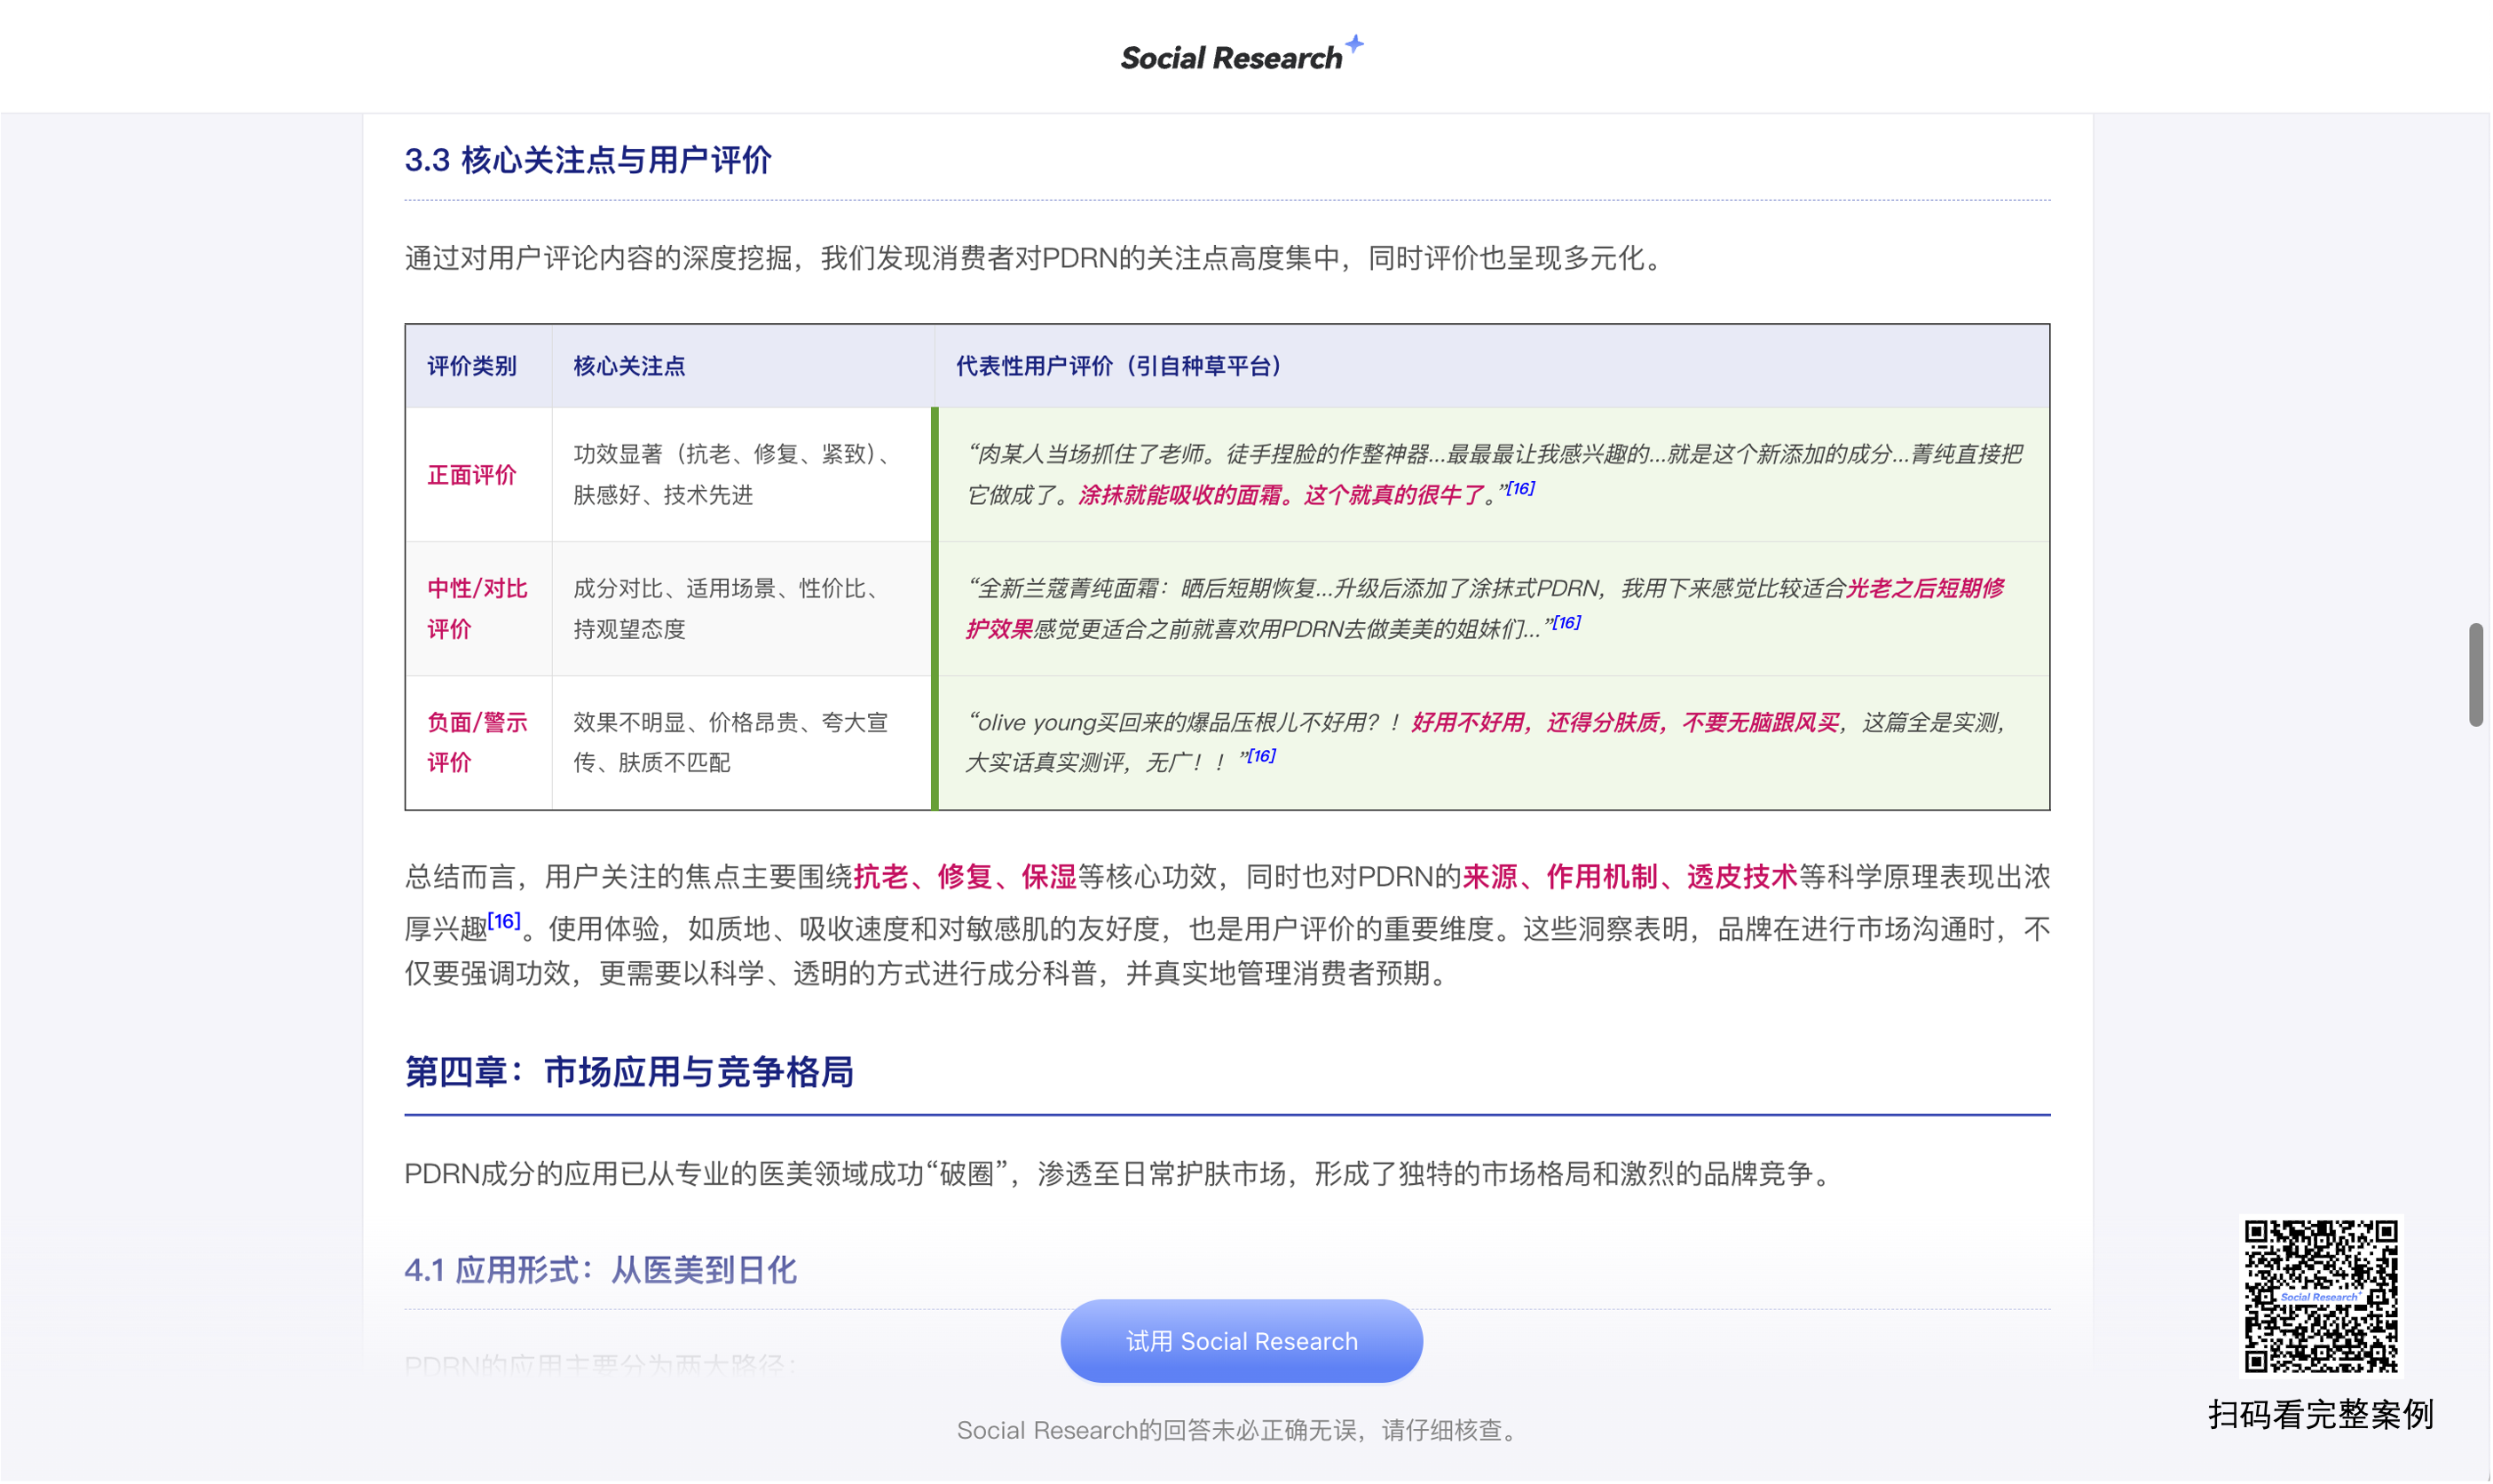Click the 试用 Social Research button
This screenshot has height=1484, width=2493.
pyautogui.click(x=1242, y=1342)
